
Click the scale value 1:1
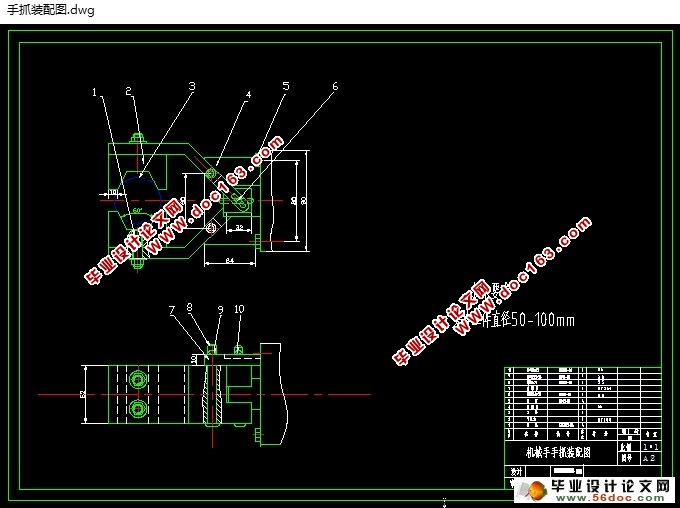[x=651, y=447]
